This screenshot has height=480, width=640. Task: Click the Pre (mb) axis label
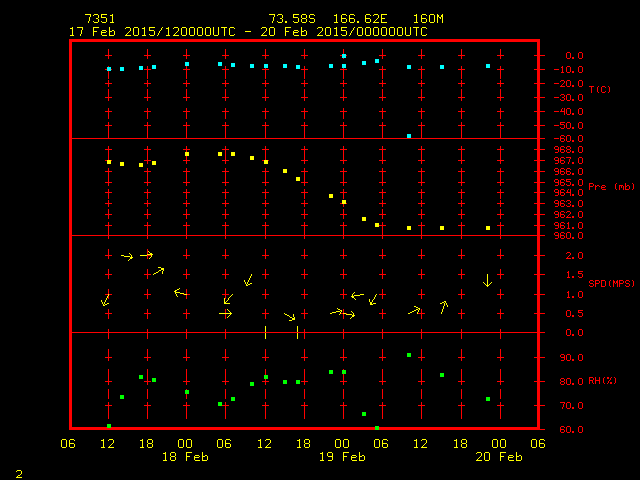tap(611, 187)
